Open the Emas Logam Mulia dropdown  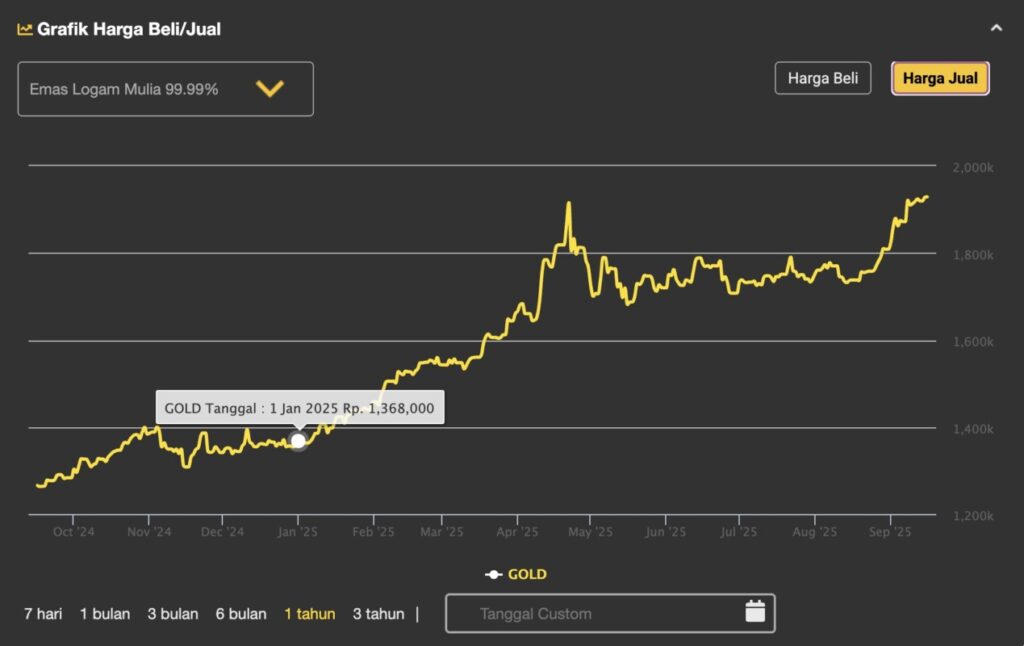tap(165, 89)
